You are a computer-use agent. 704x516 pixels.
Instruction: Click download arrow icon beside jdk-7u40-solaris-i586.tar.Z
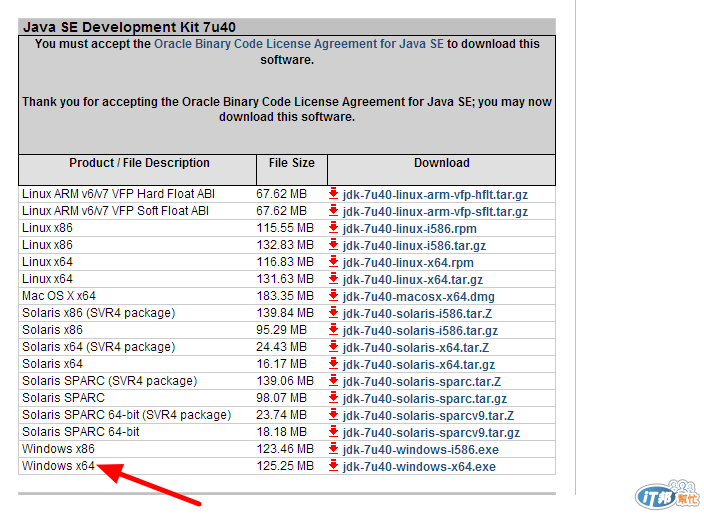pos(333,313)
